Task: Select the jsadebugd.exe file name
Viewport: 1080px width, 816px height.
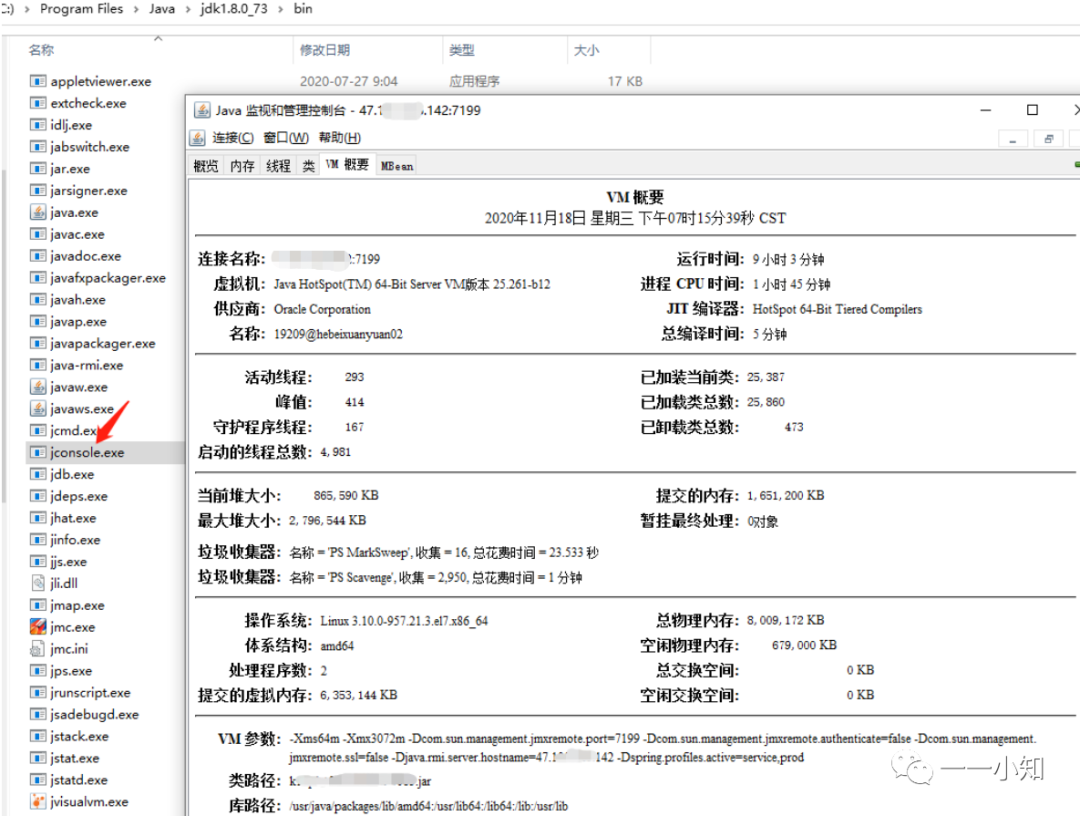Action: click(x=94, y=715)
